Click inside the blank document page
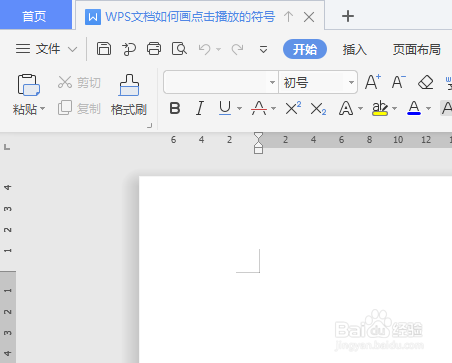This screenshot has width=452, height=363. (x=295, y=269)
